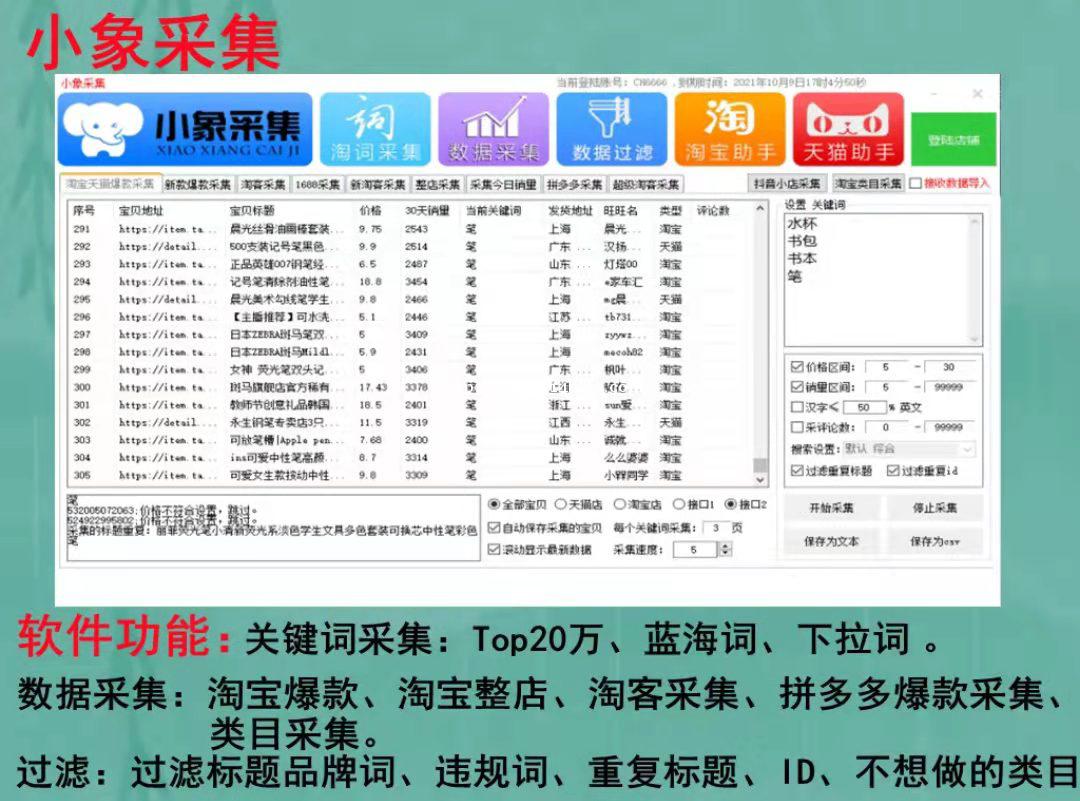Open the 淘宝助手 module

[730, 129]
